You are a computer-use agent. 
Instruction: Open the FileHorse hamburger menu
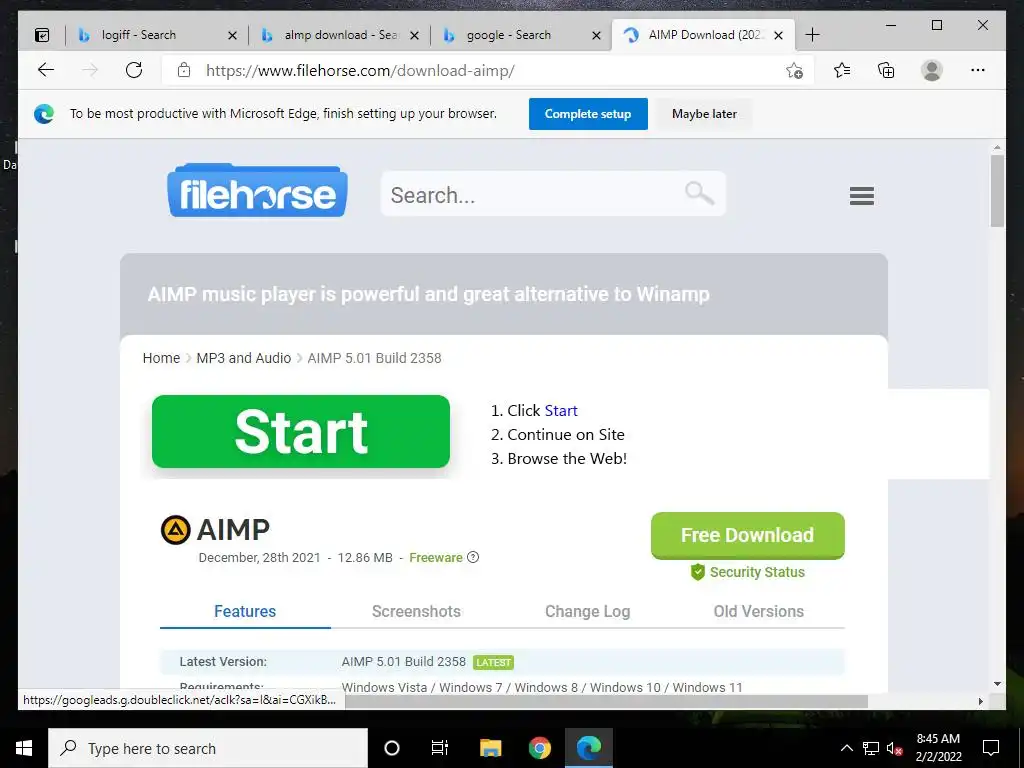(862, 195)
